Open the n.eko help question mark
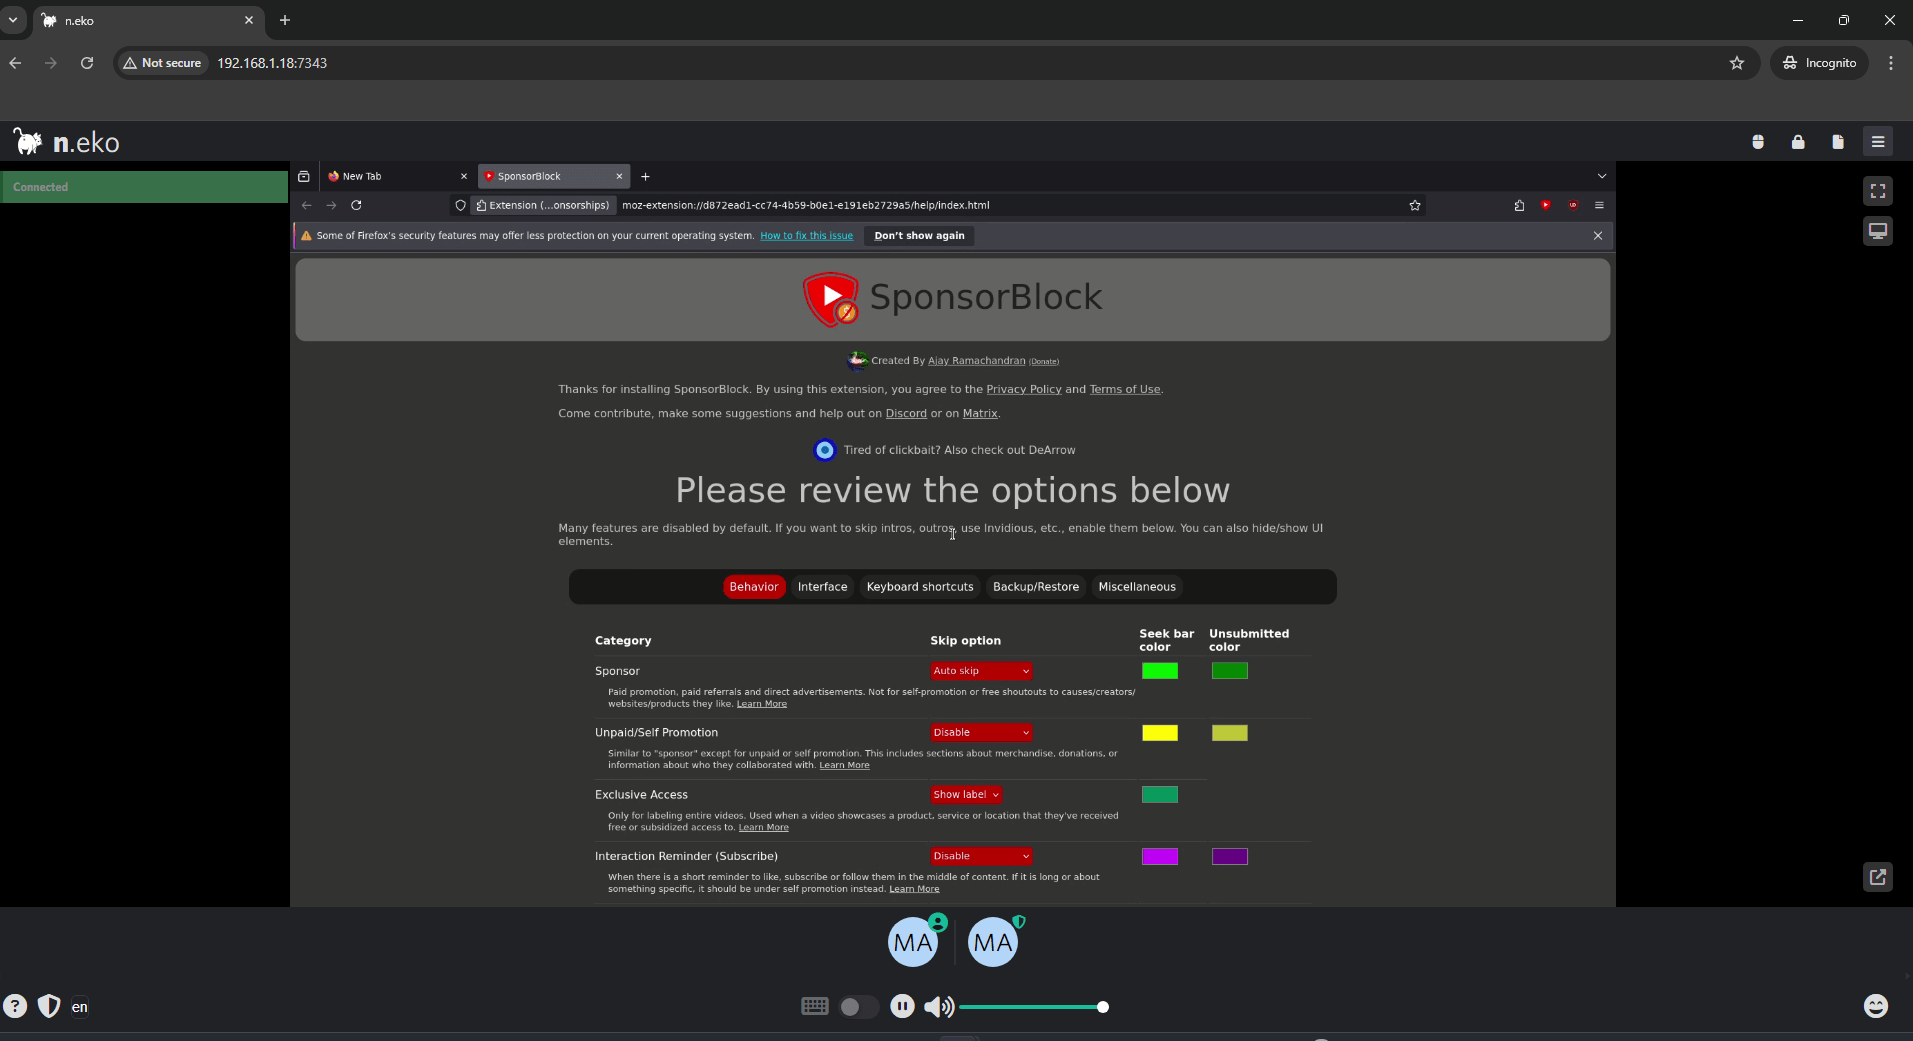Screen dimensions: 1913x1041 tap(15, 1006)
